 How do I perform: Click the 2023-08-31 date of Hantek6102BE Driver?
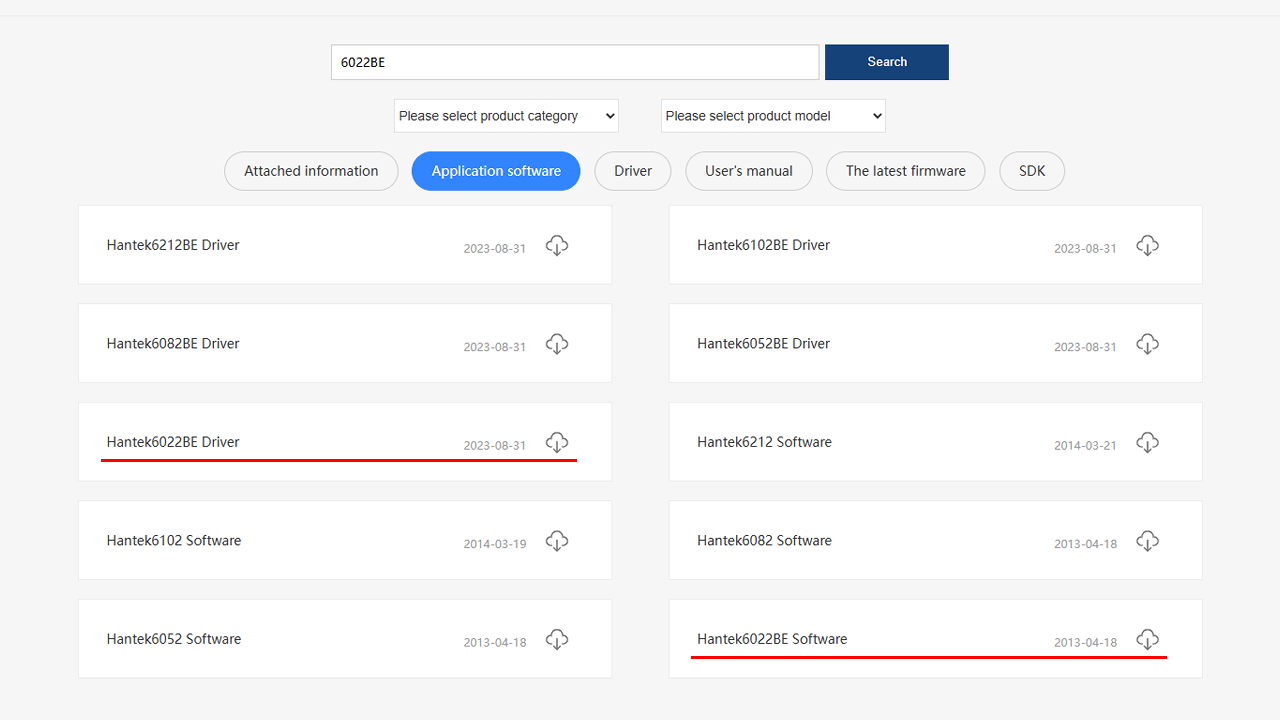(x=1085, y=249)
